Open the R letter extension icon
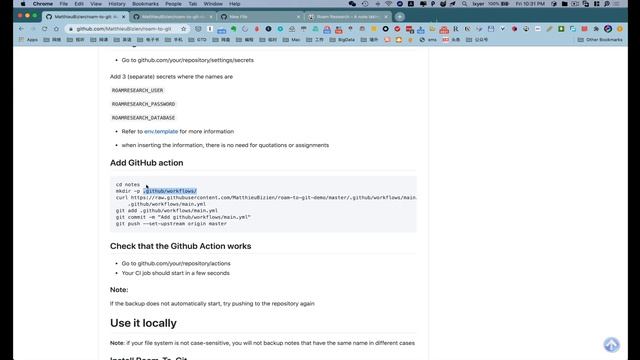 [x=456, y=29]
